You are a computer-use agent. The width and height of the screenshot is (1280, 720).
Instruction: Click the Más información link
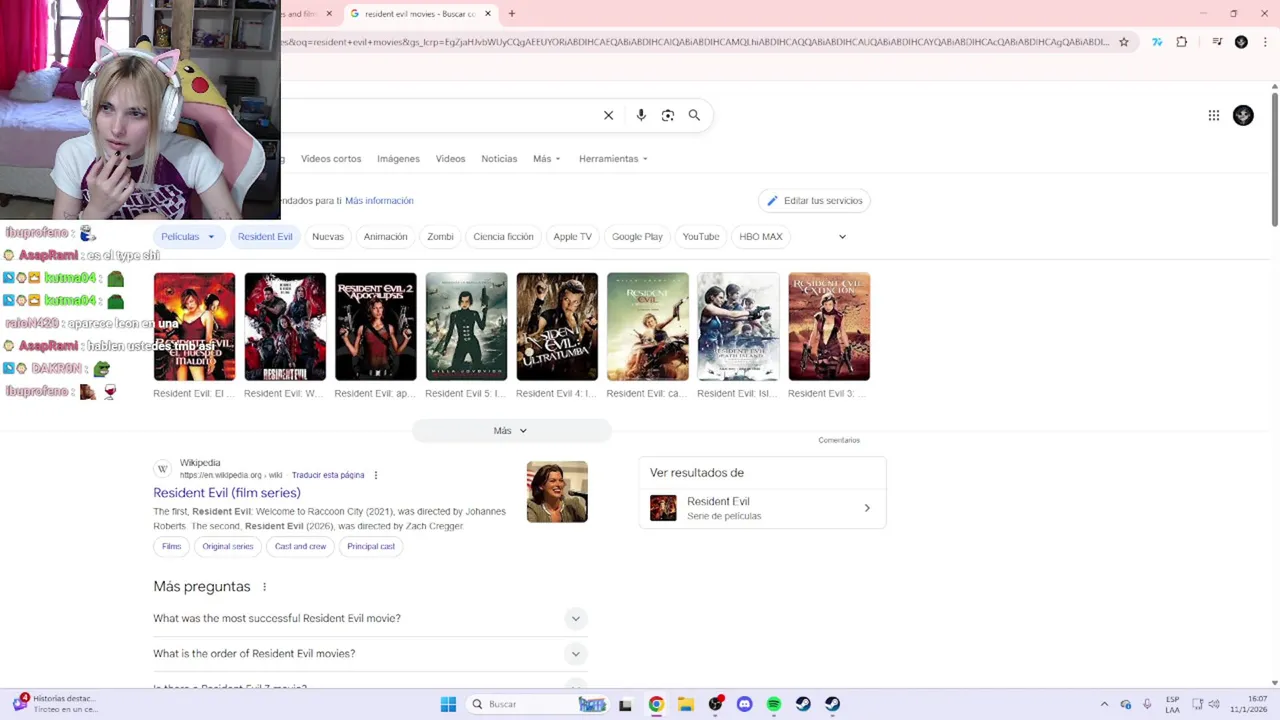(379, 201)
